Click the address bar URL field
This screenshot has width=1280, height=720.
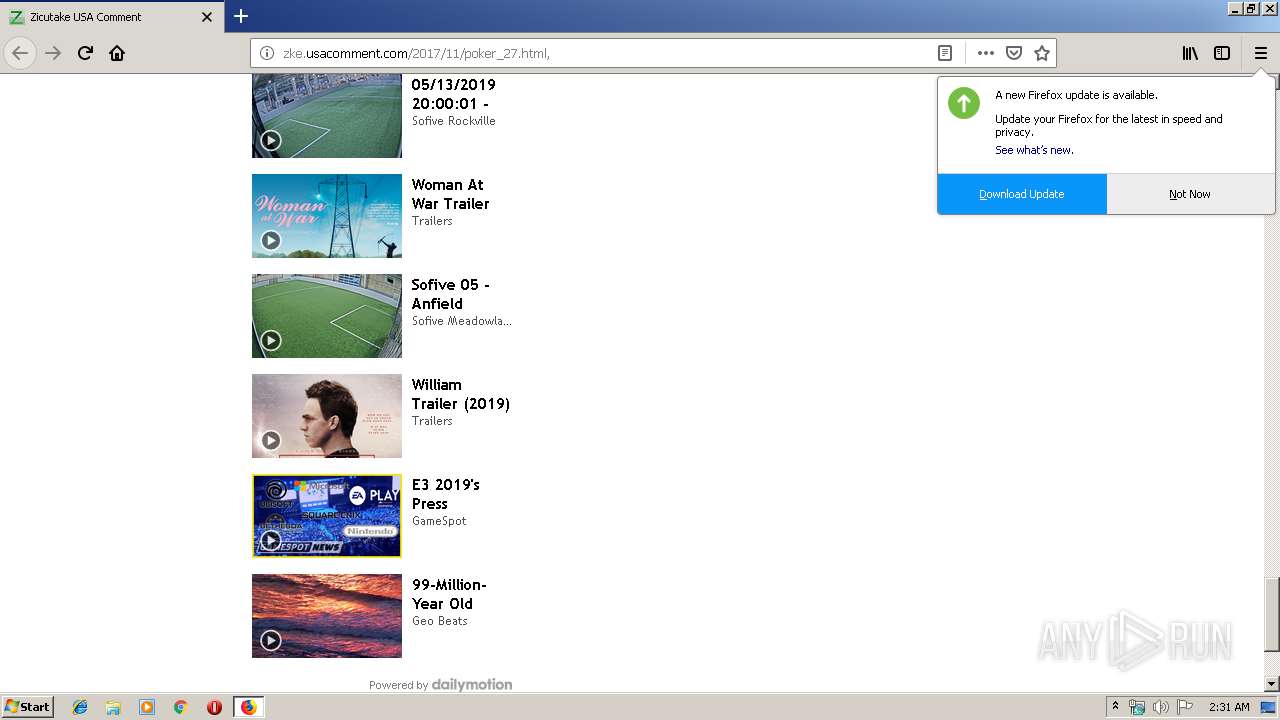600,53
